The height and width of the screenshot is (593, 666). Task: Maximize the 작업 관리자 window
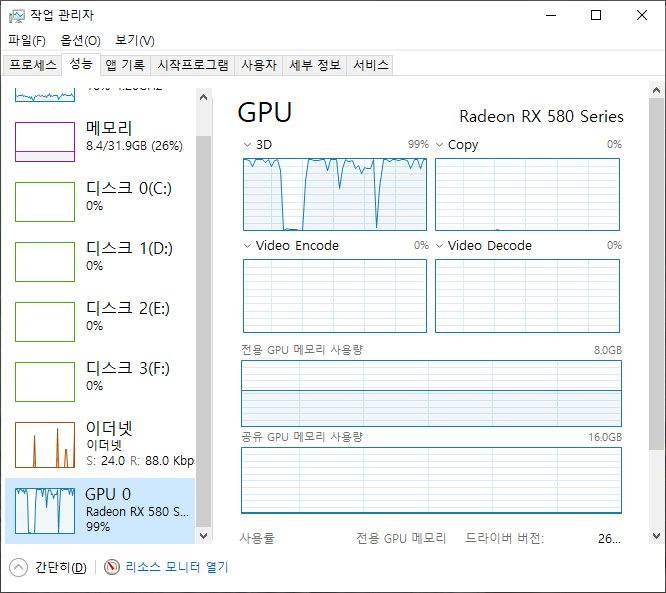tap(596, 16)
